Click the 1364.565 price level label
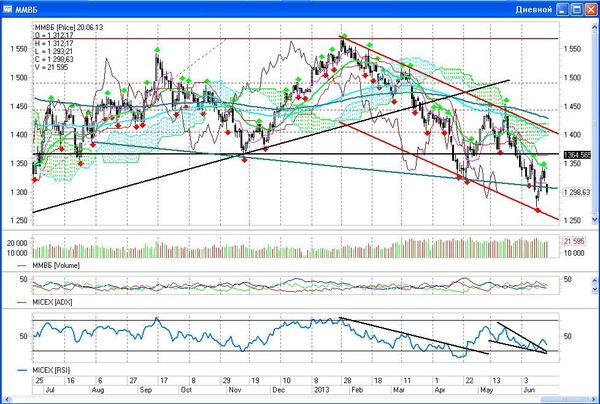600x404 pixels. click(577, 155)
